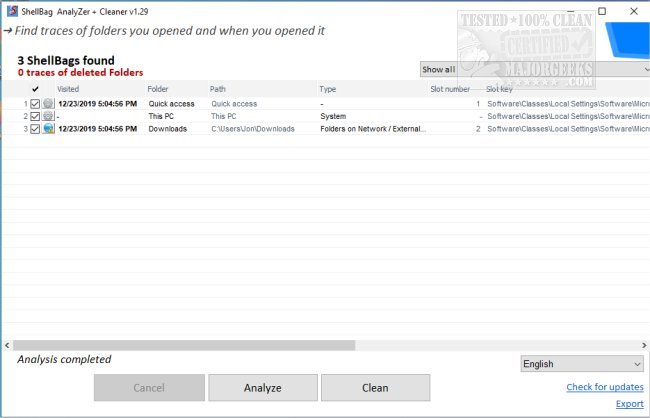650x418 pixels.
Task: Open the Show all filter dropdown
Action: tap(534, 70)
